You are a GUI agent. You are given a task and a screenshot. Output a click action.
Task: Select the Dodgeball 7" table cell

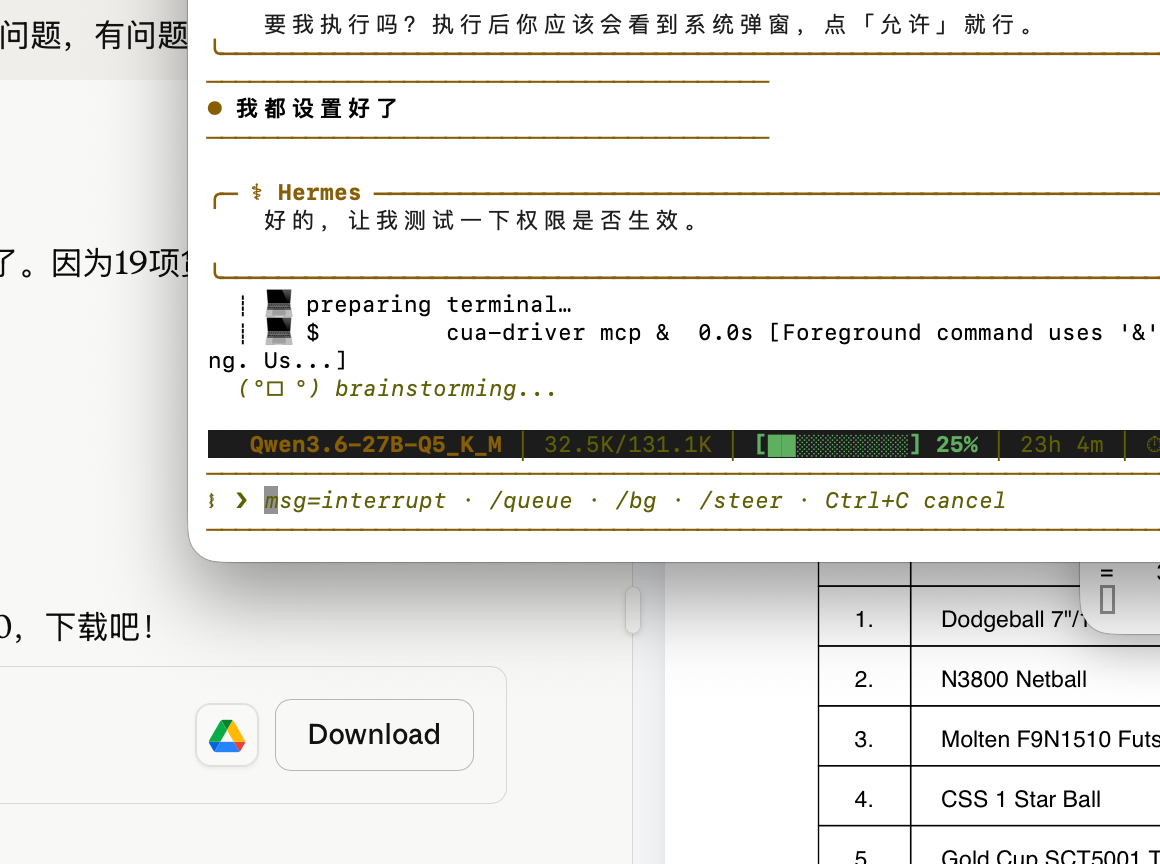tap(1036, 617)
